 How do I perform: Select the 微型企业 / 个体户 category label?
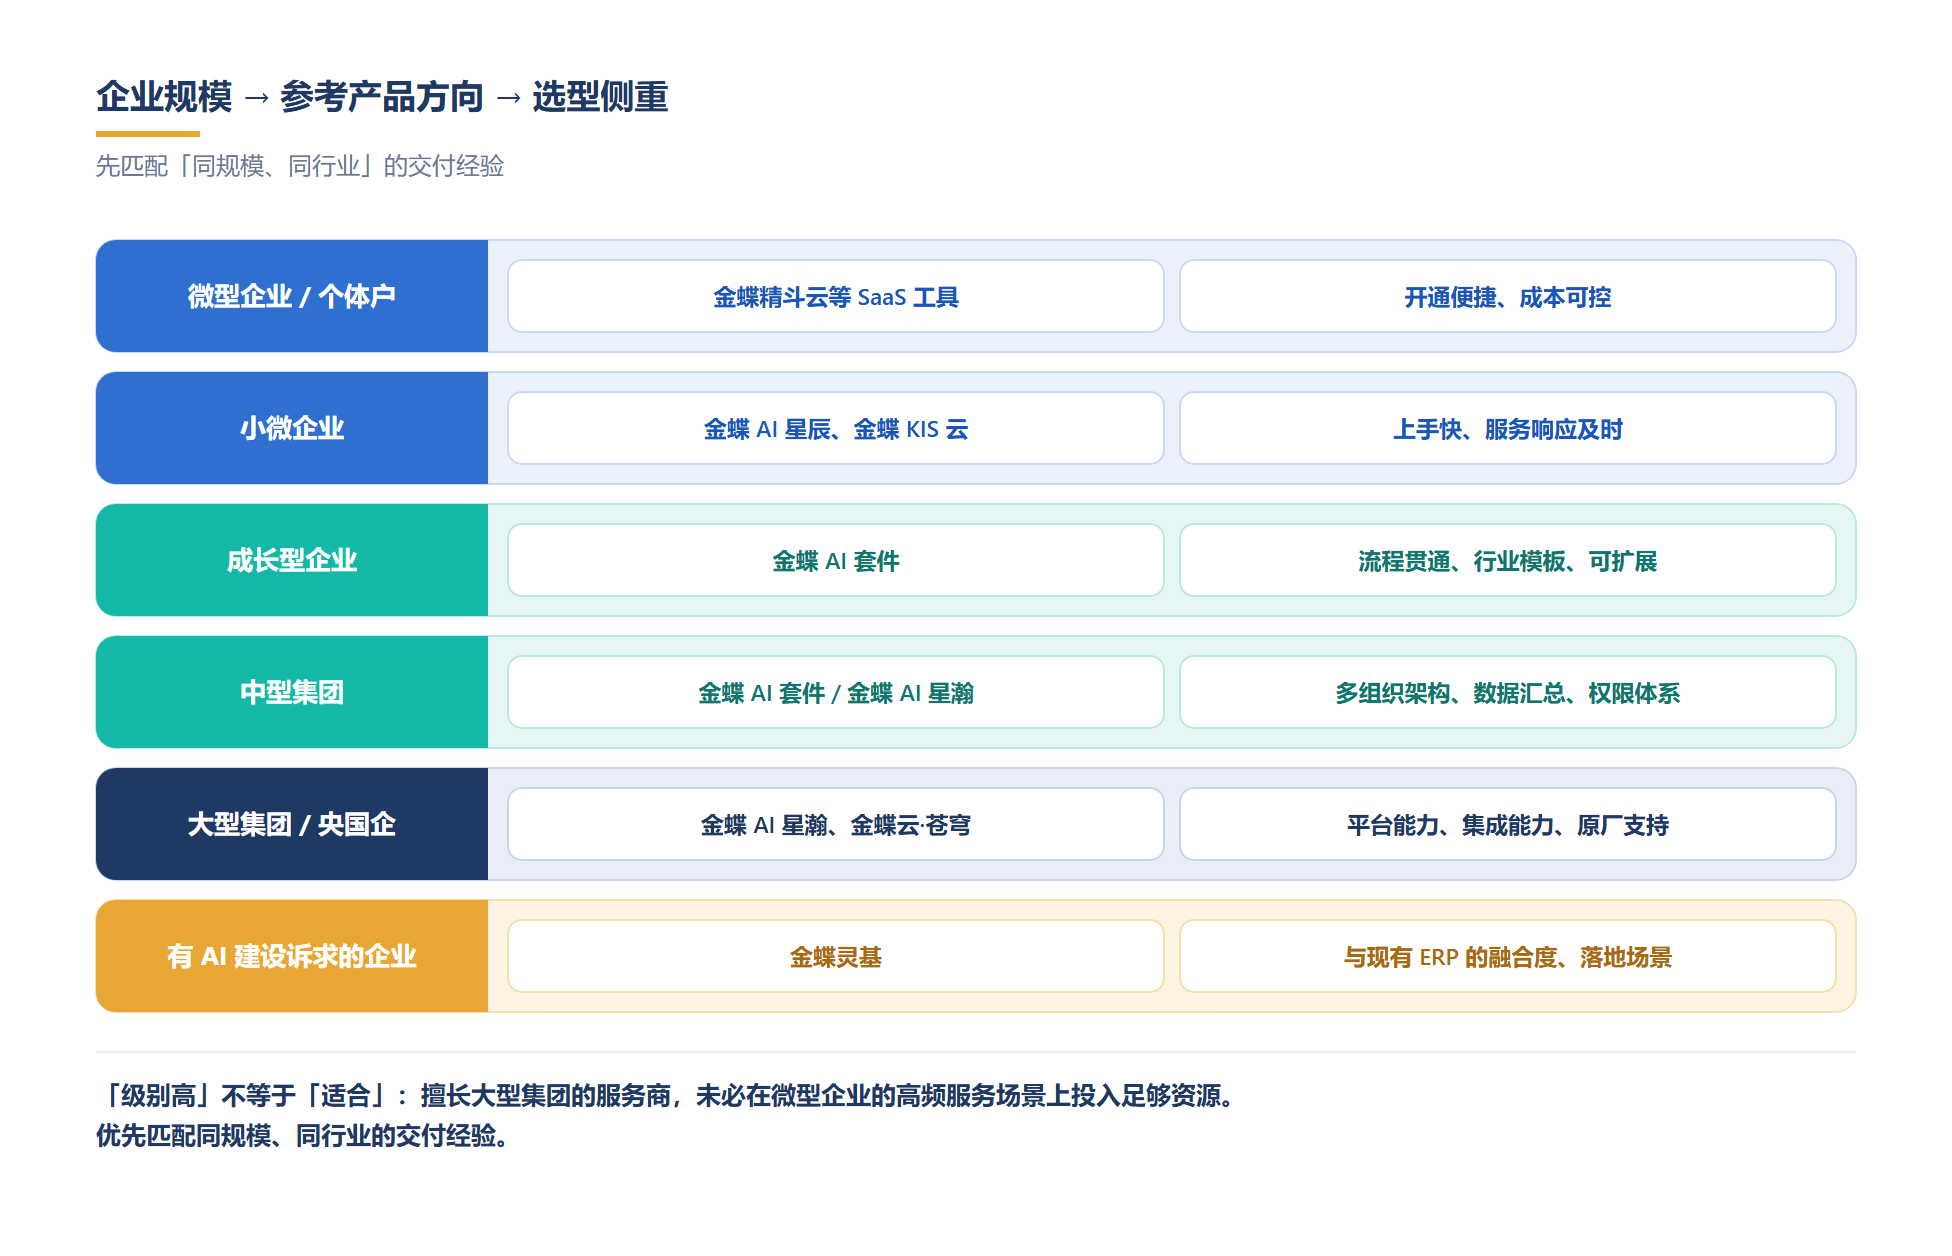292,296
